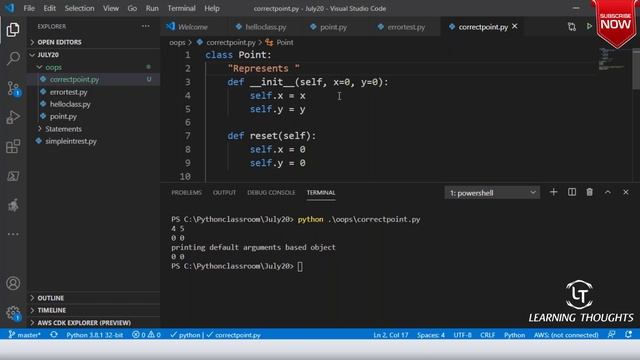The height and width of the screenshot is (360, 640).
Task: Click the synchronize changes icon in status bar
Action: [54, 335]
